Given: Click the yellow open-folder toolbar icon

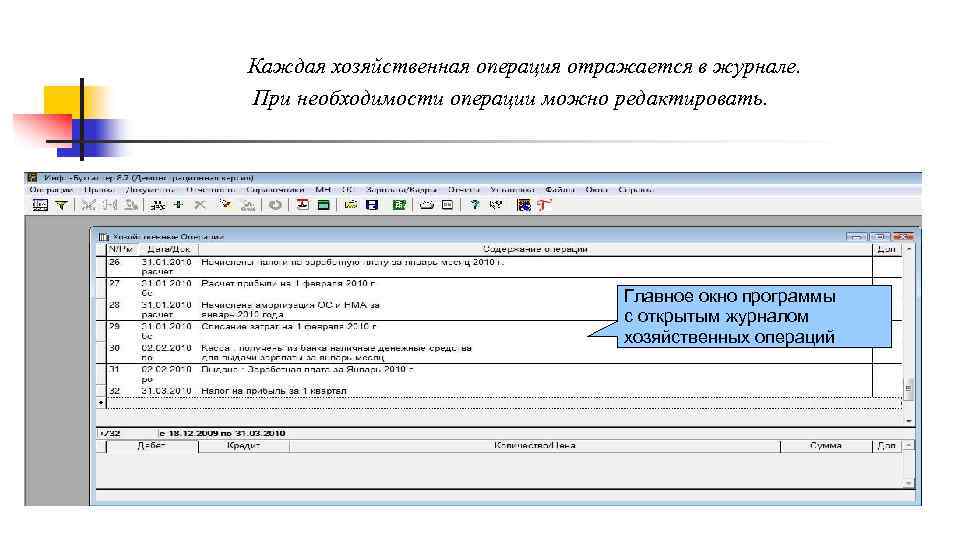Looking at the screenshot, I should point(350,205).
